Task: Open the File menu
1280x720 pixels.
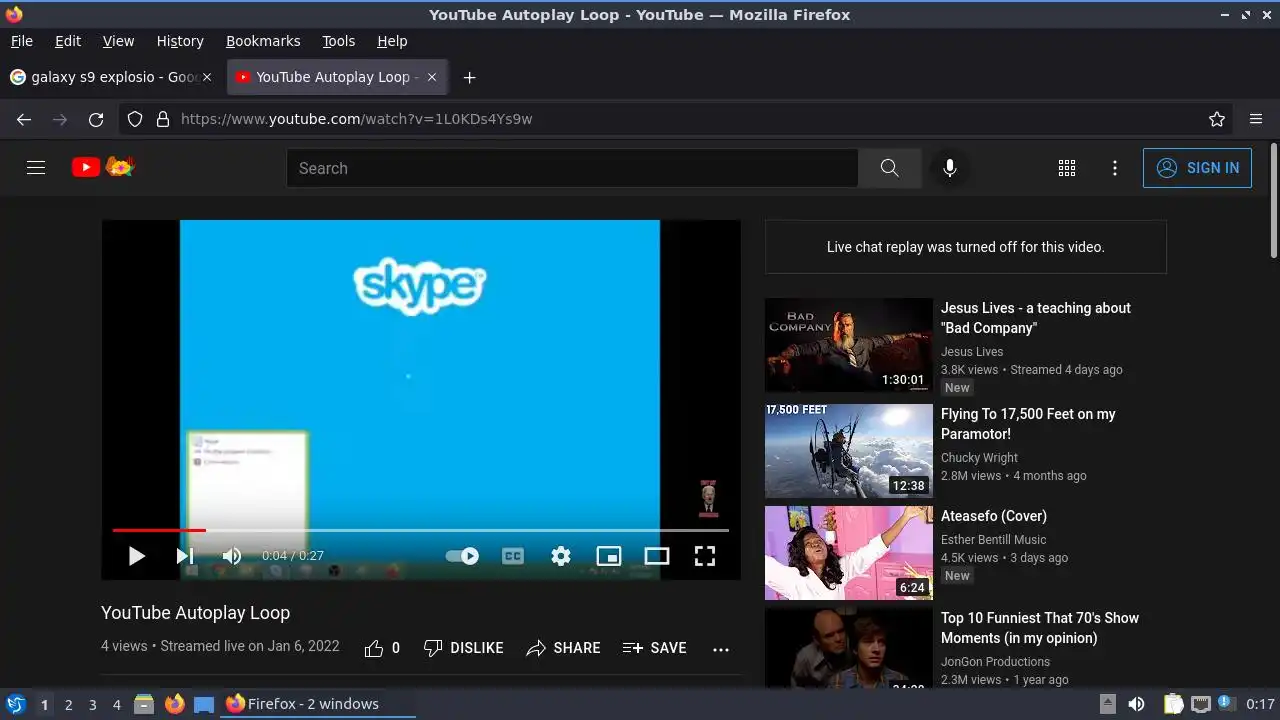Action: (x=21, y=41)
